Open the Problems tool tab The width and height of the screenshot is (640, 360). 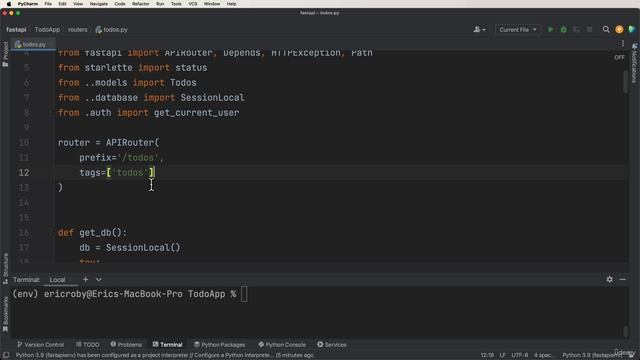pyautogui.click(x=126, y=344)
